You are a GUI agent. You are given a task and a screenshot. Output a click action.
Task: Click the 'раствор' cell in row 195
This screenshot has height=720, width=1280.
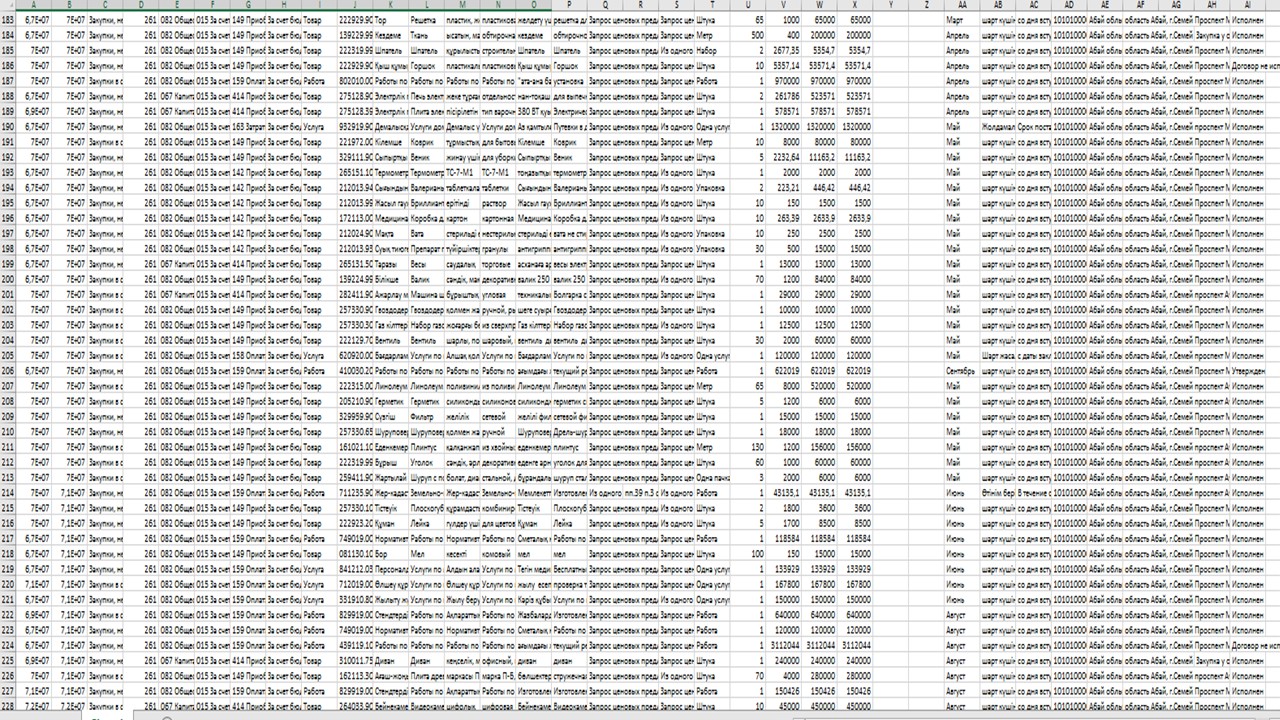coord(498,203)
